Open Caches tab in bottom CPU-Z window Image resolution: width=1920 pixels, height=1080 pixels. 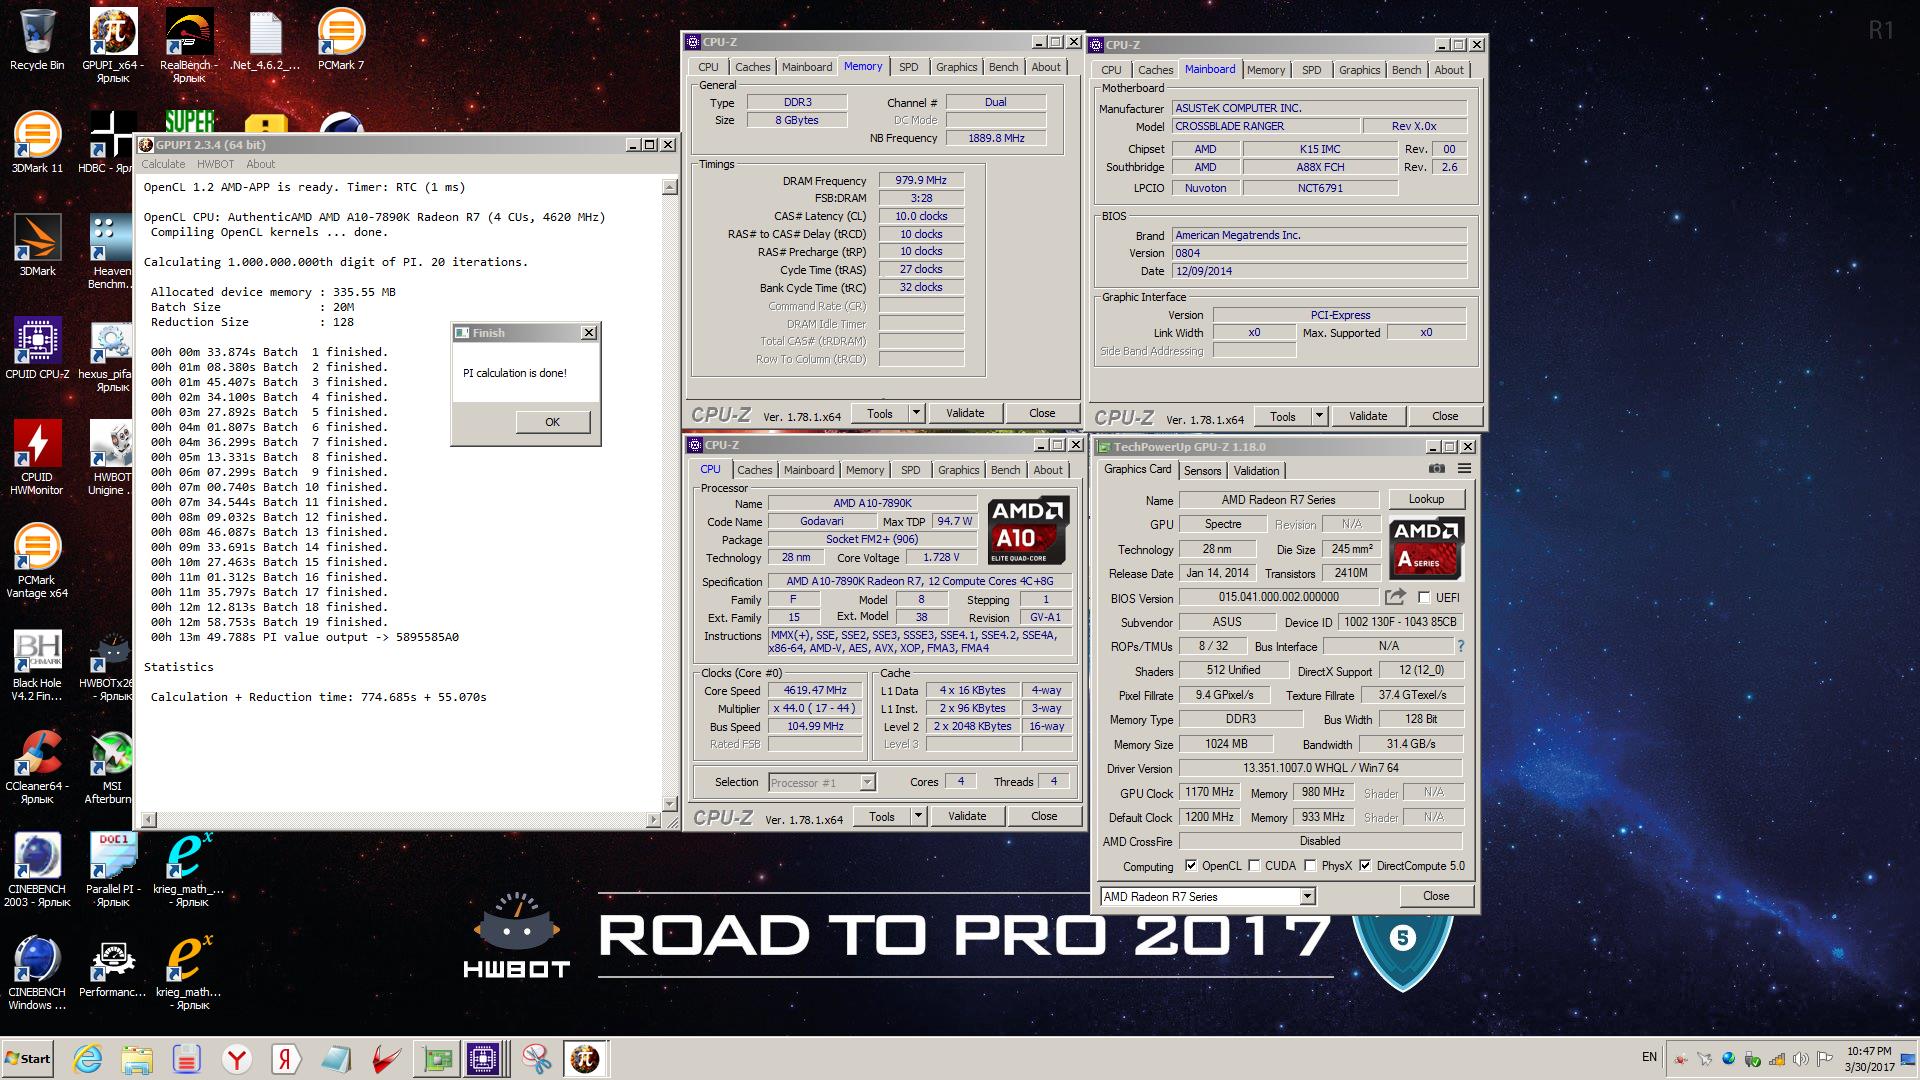[754, 470]
